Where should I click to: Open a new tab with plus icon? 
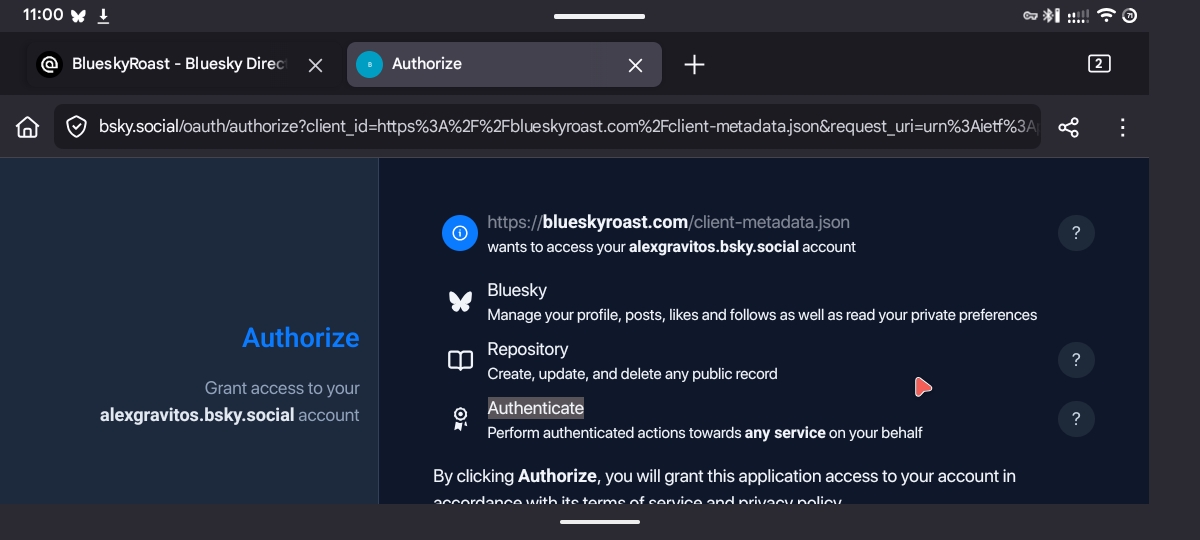pyautogui.click(x=694, y=64)
